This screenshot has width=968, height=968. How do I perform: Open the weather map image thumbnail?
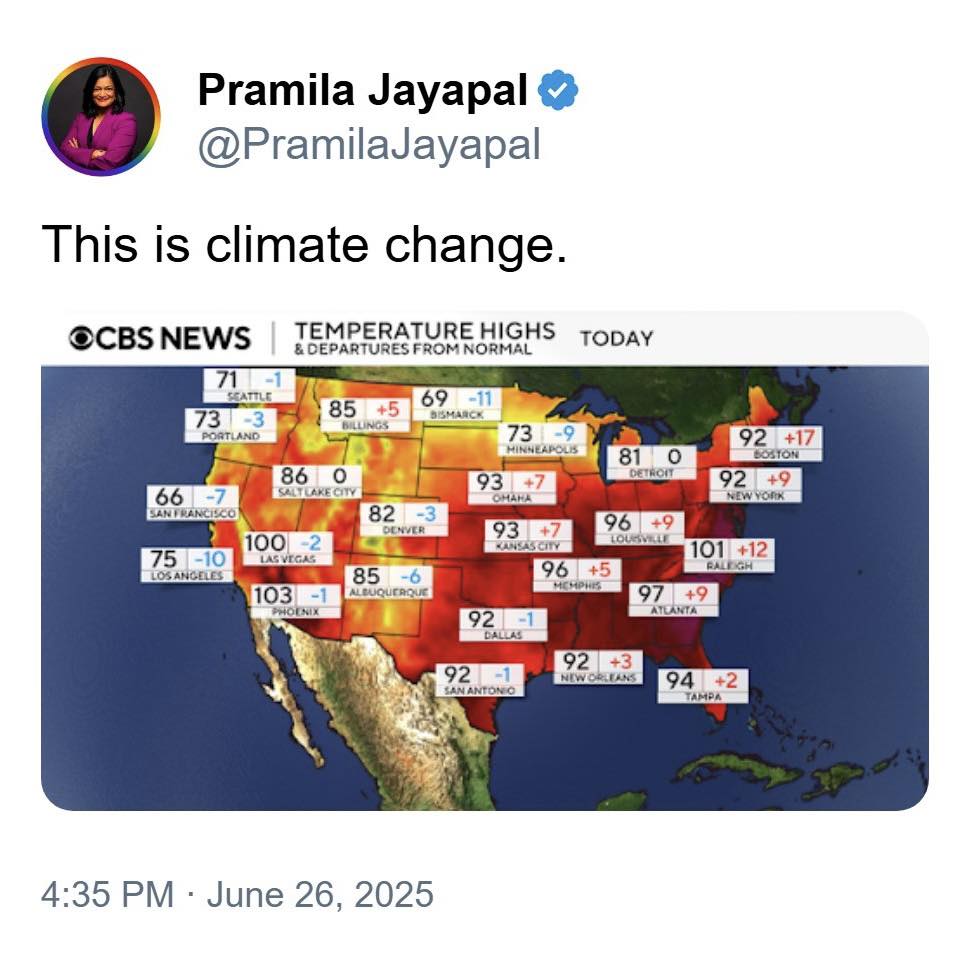[x=485, y=561]
